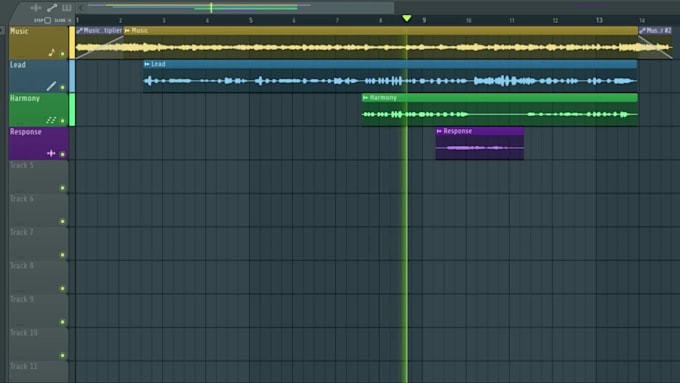Mute Track 9
This screenshot has width=680, height=383.
point(62,322)
